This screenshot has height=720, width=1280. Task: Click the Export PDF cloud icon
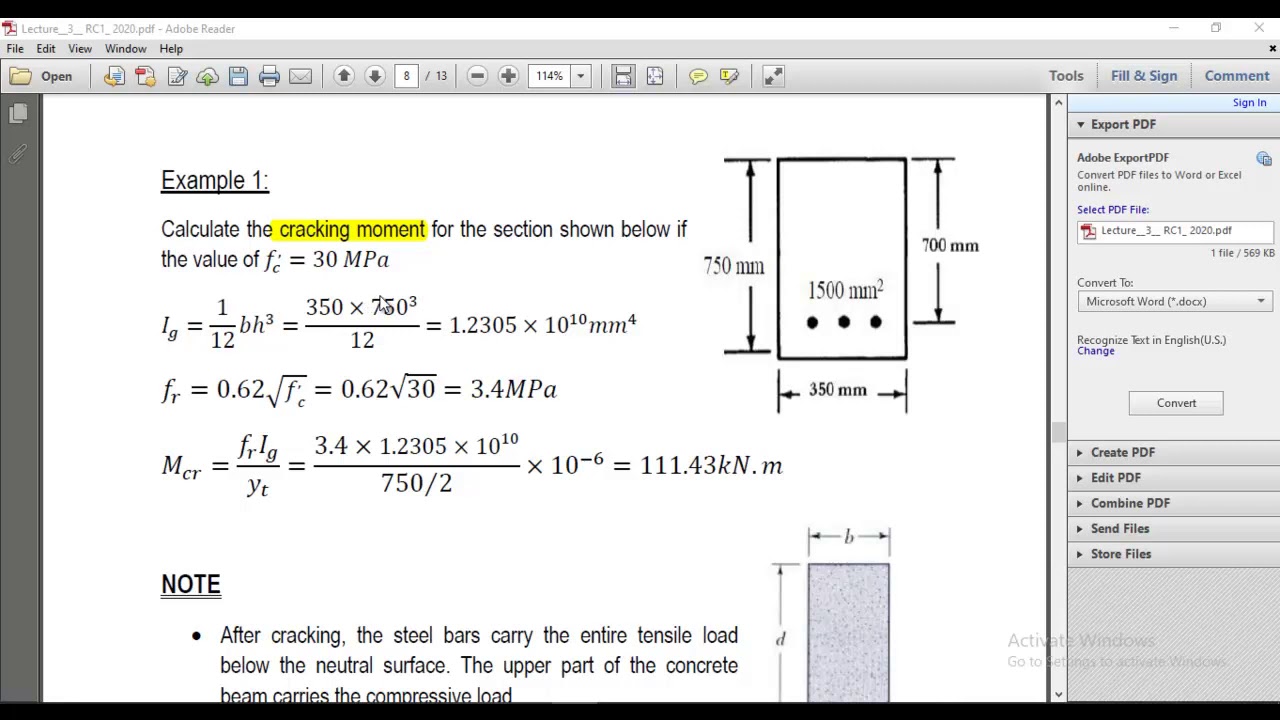pos(1264,159)
